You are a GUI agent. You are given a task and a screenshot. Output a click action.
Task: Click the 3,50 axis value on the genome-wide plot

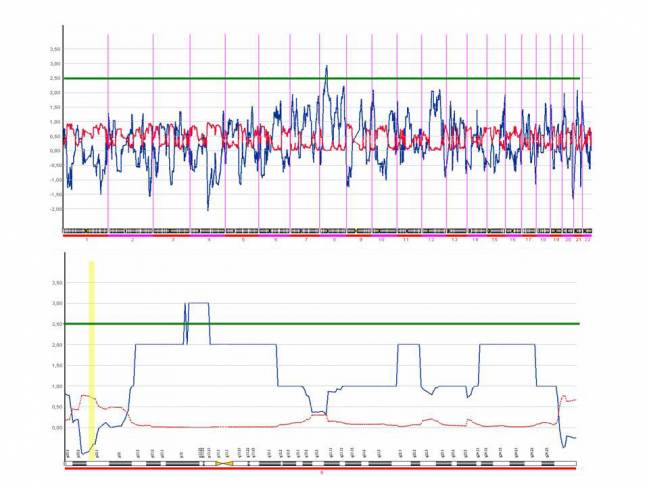pyautogui.click(x=55, y=49)
